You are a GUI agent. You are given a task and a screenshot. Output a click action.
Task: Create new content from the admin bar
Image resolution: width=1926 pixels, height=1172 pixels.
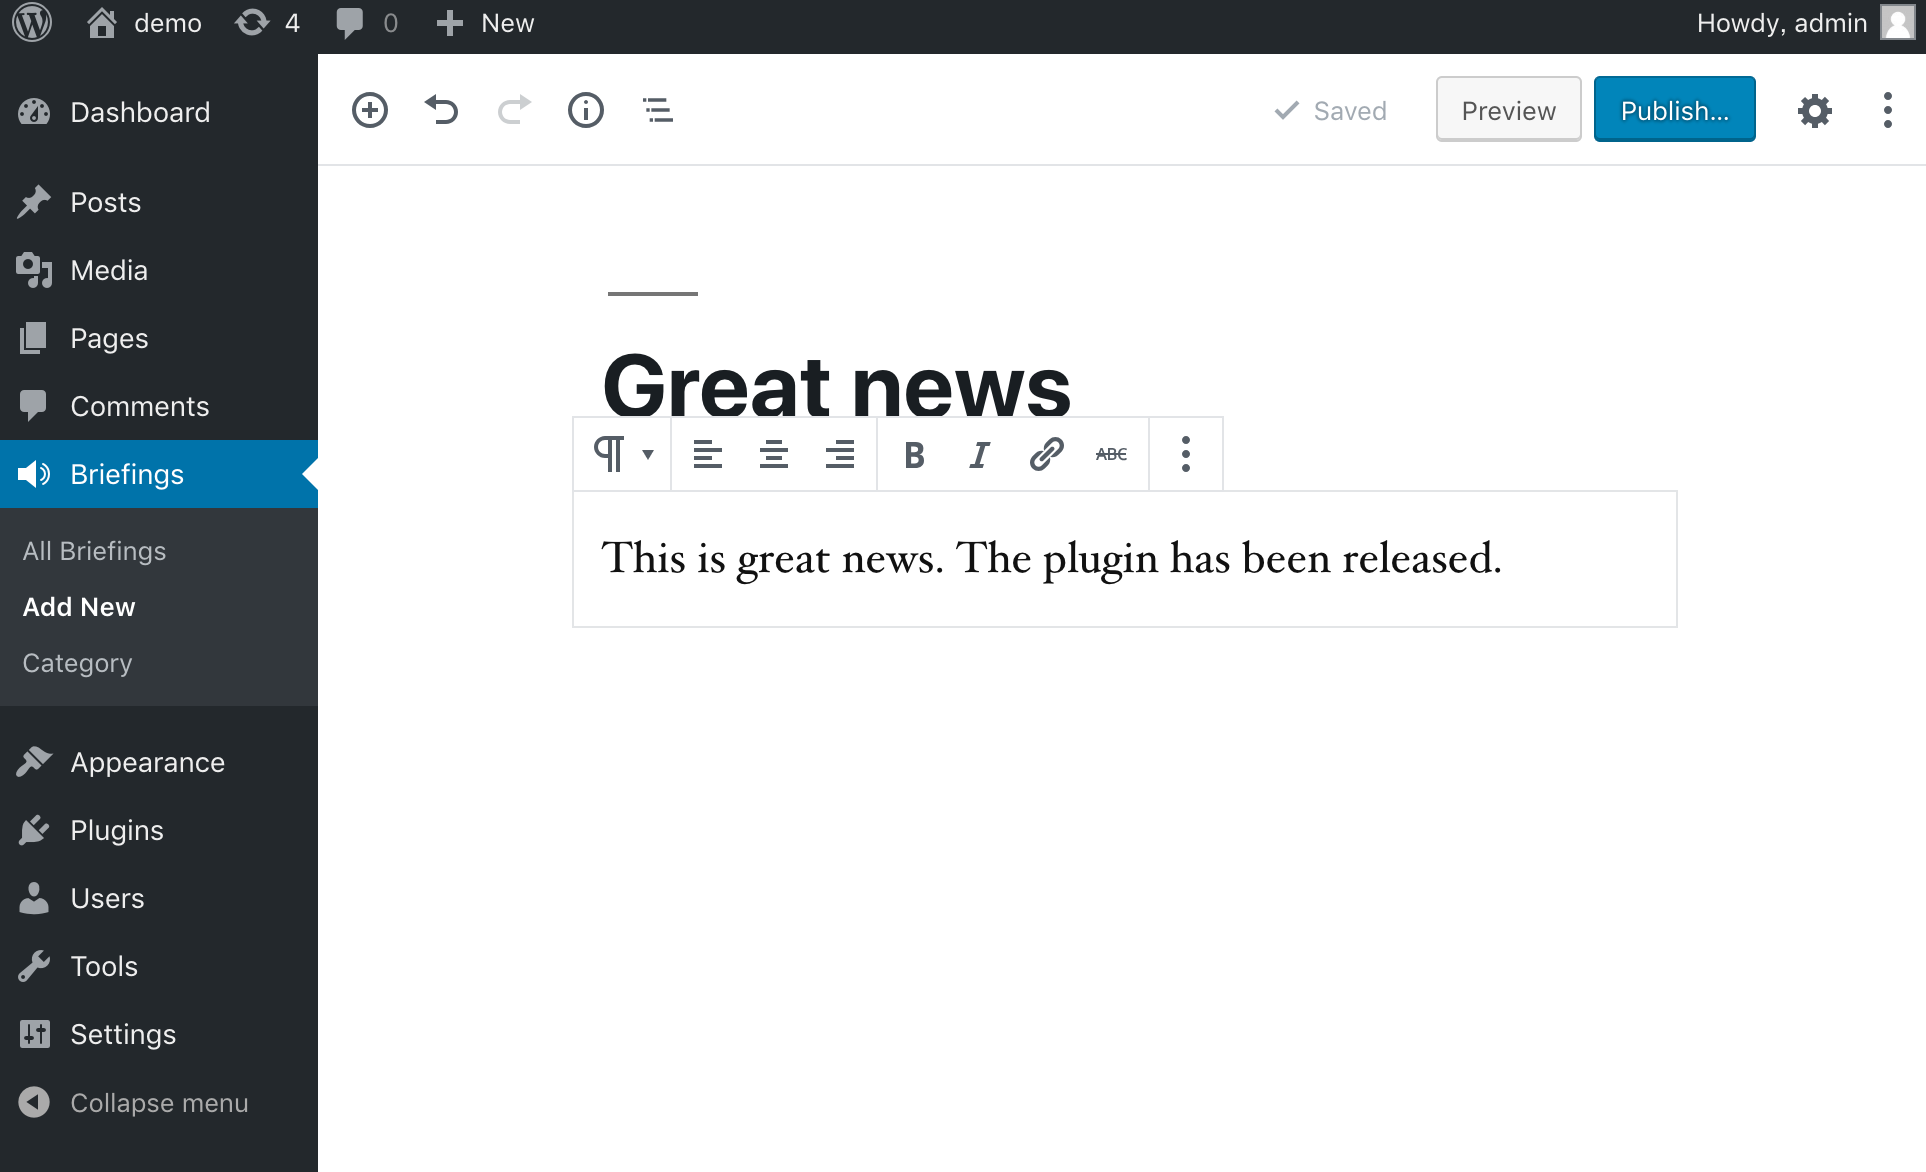484,22
